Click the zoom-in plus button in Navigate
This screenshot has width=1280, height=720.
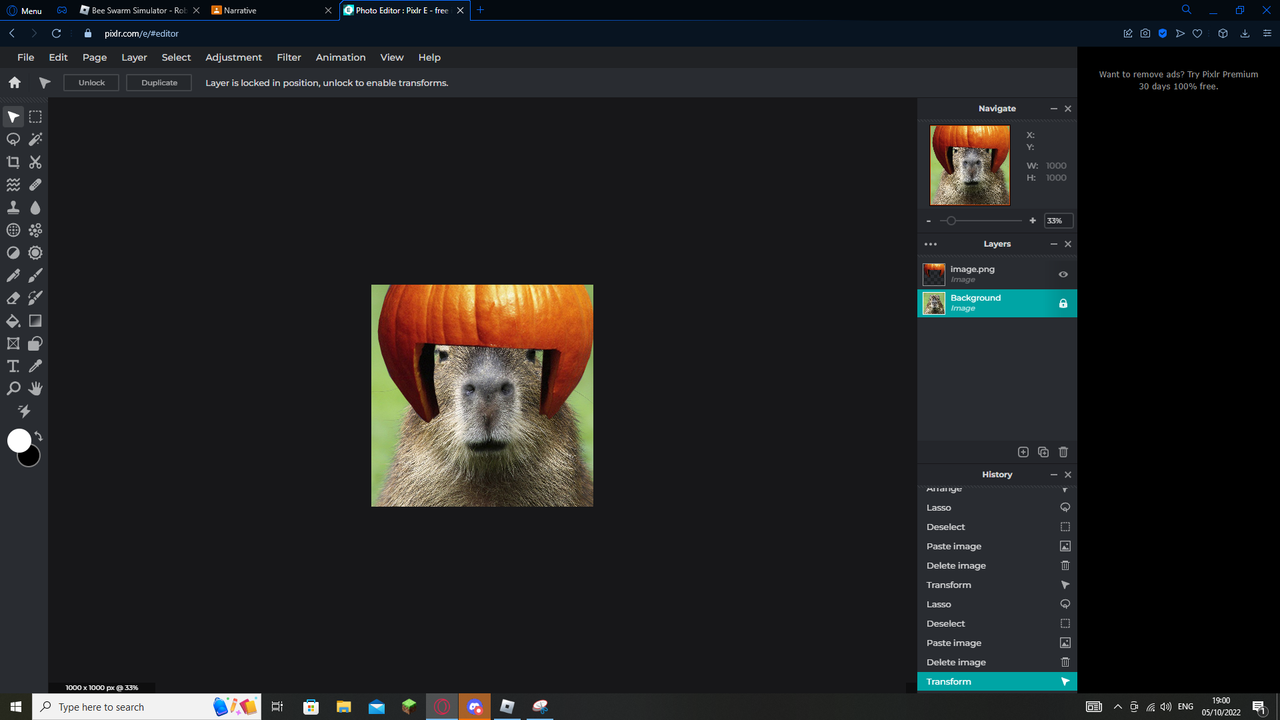(1032, 221)
